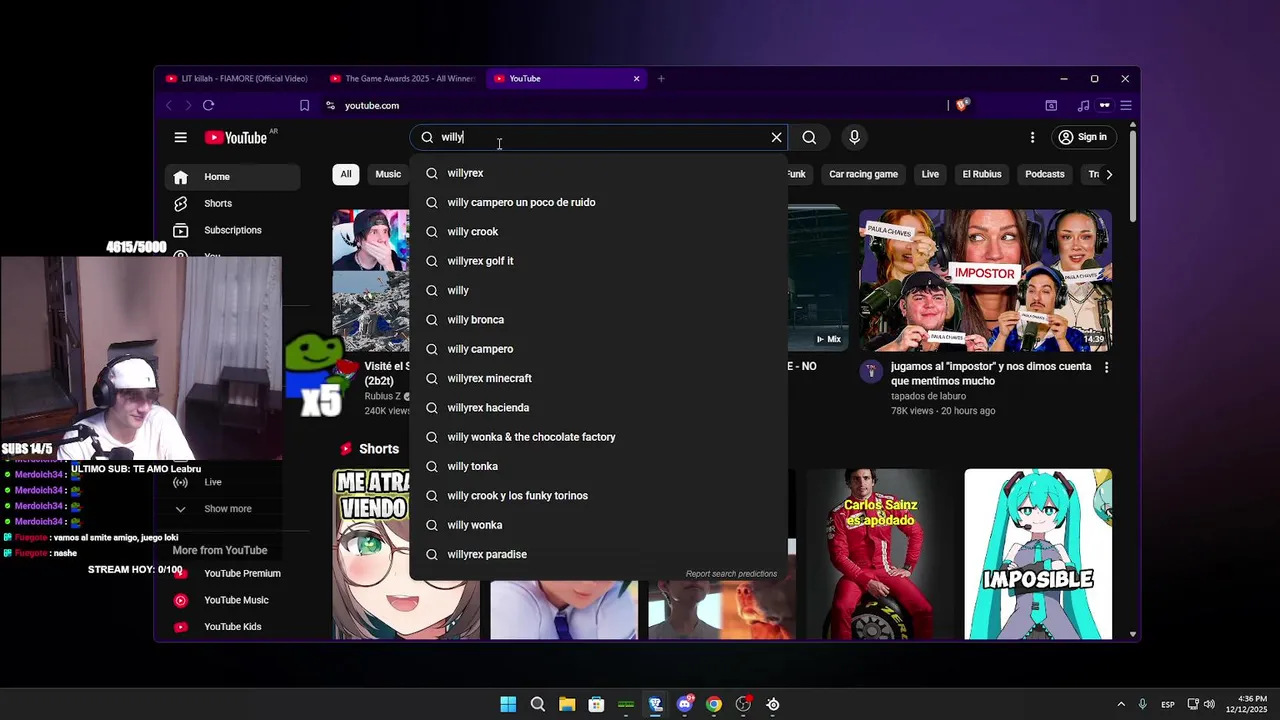Open Live in the sidebar
The image size is (1280, 720).
[232, 482]
